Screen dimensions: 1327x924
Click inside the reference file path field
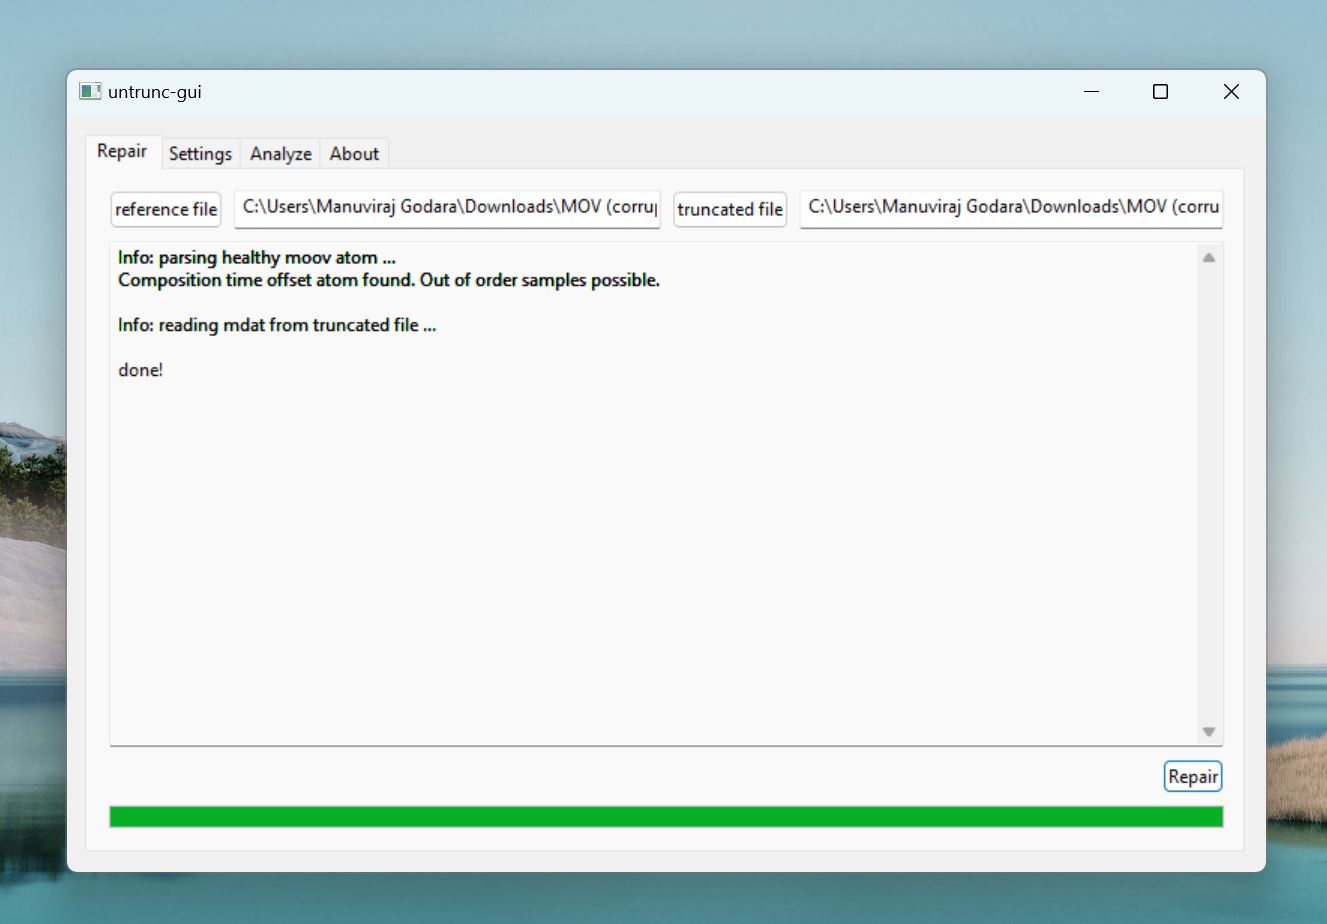(447, 209)
